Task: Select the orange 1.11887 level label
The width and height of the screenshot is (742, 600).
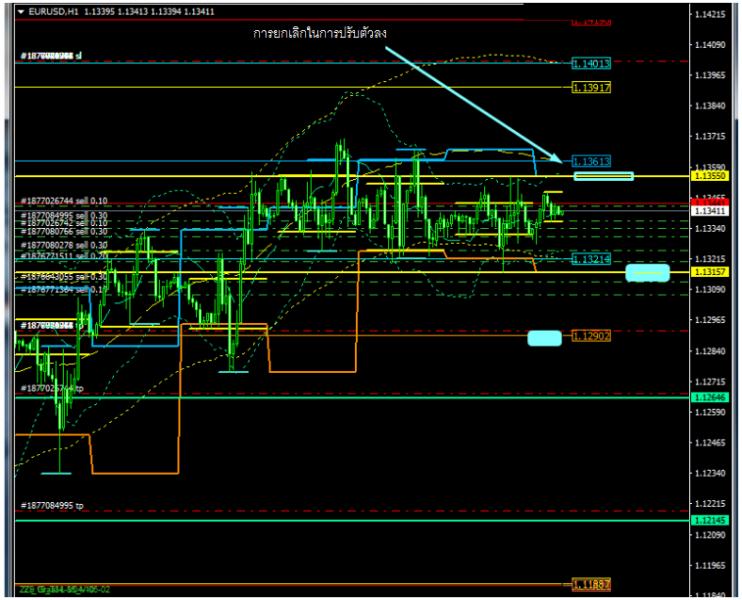Action: click(x=591, y=585)
